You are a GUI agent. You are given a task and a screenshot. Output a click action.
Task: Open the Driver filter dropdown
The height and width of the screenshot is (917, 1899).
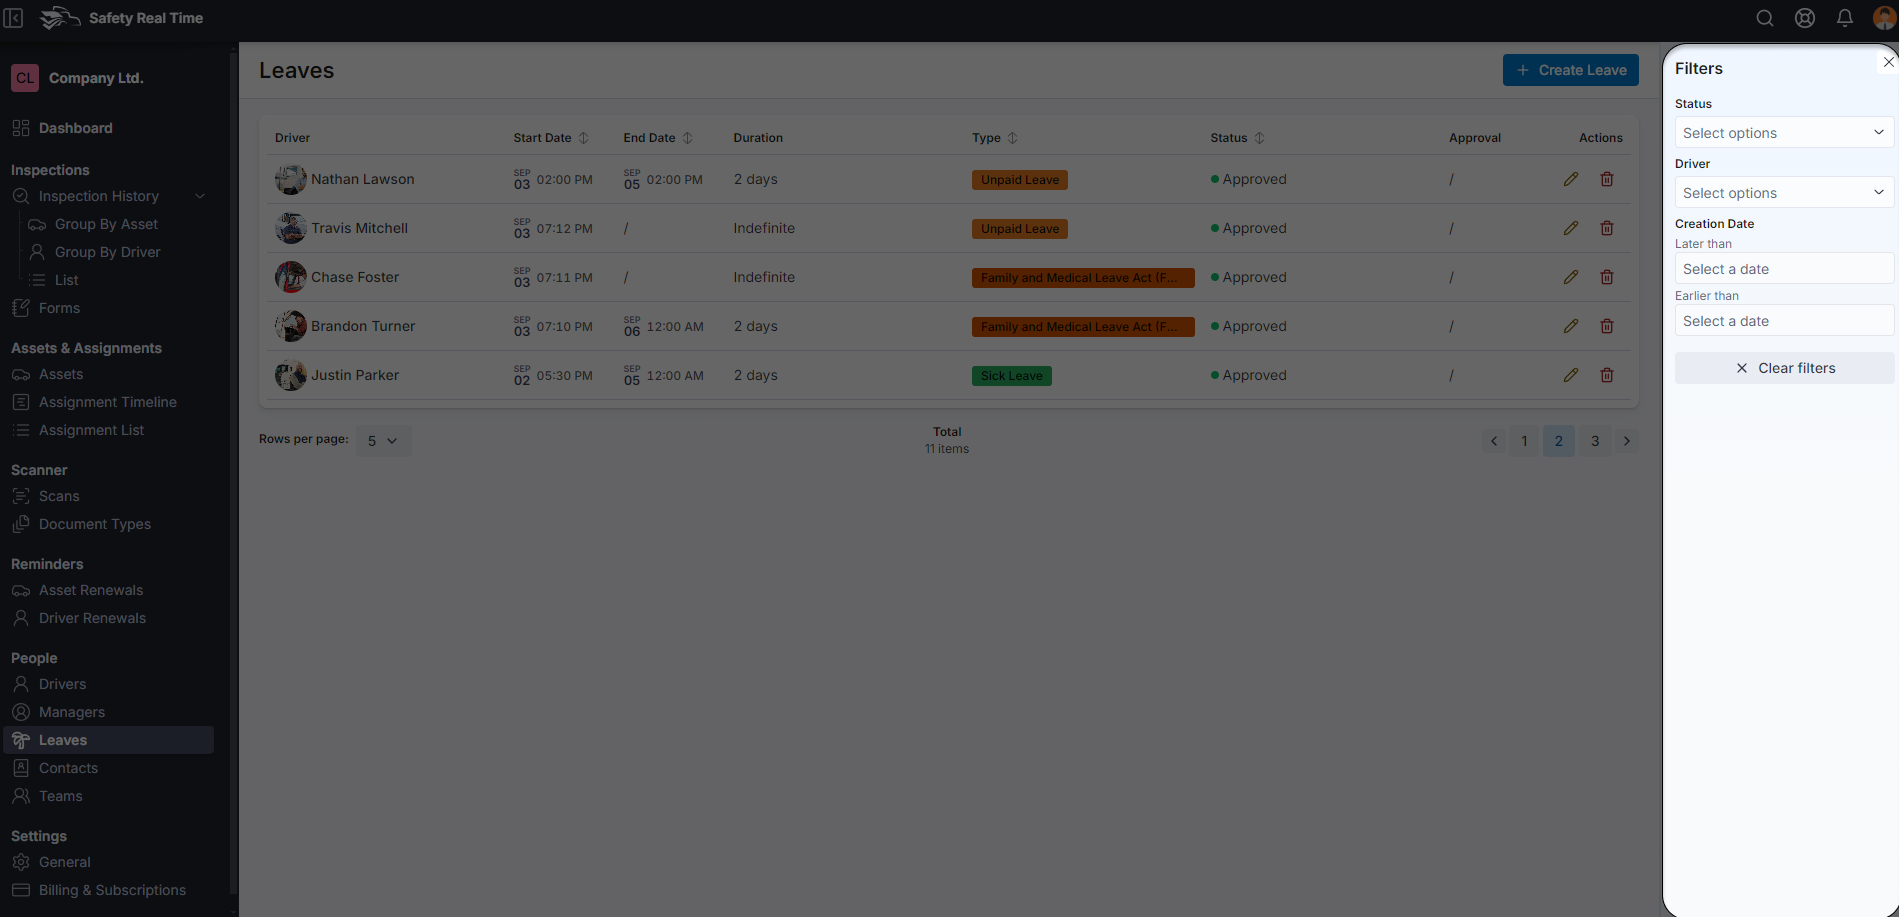click(1783, 193)
